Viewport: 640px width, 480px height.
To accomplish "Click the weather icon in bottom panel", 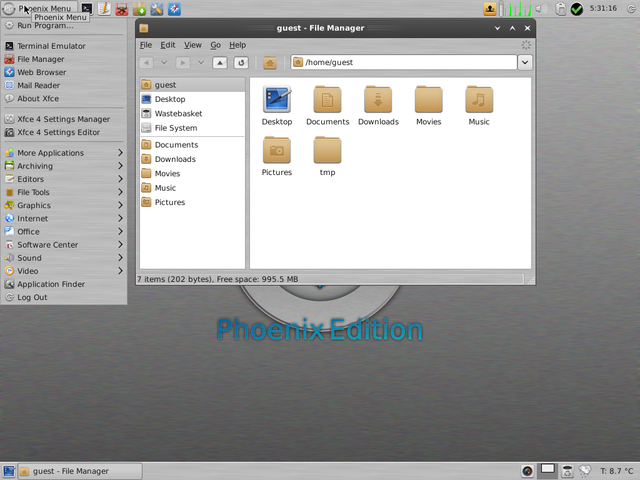I will click(x=585, y=471).
